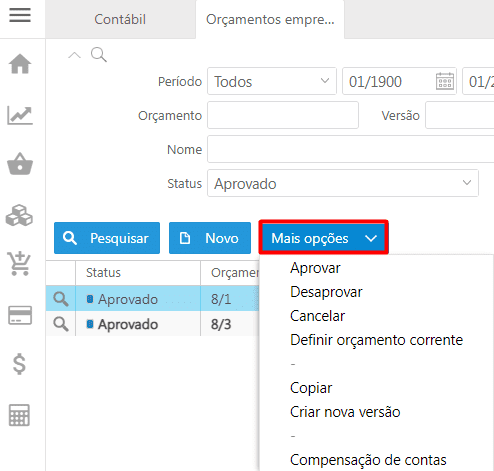Click the Pesquisar button

click(x=107, y=238)
